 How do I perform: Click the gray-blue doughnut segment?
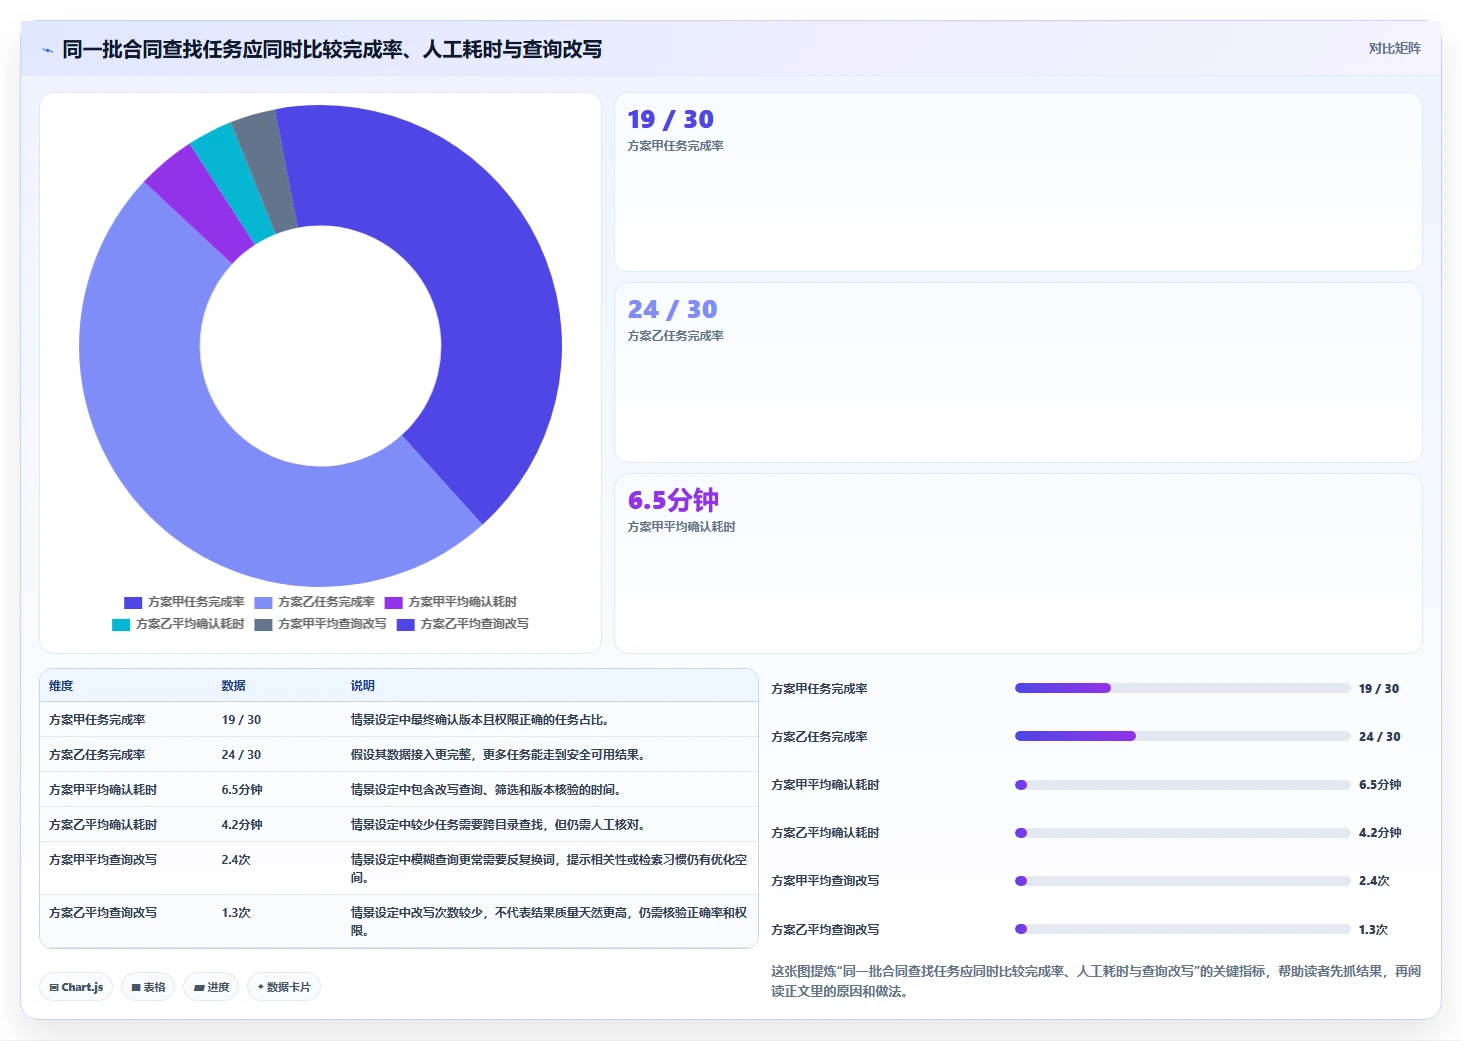pos(267,170)
